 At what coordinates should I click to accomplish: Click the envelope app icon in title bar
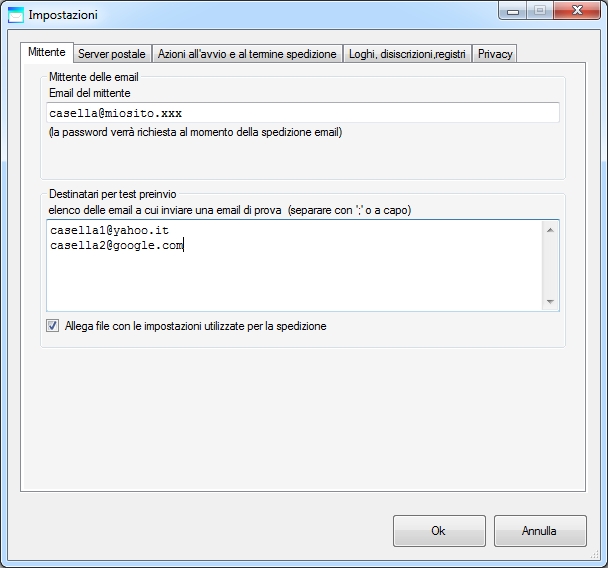point(16,15)
